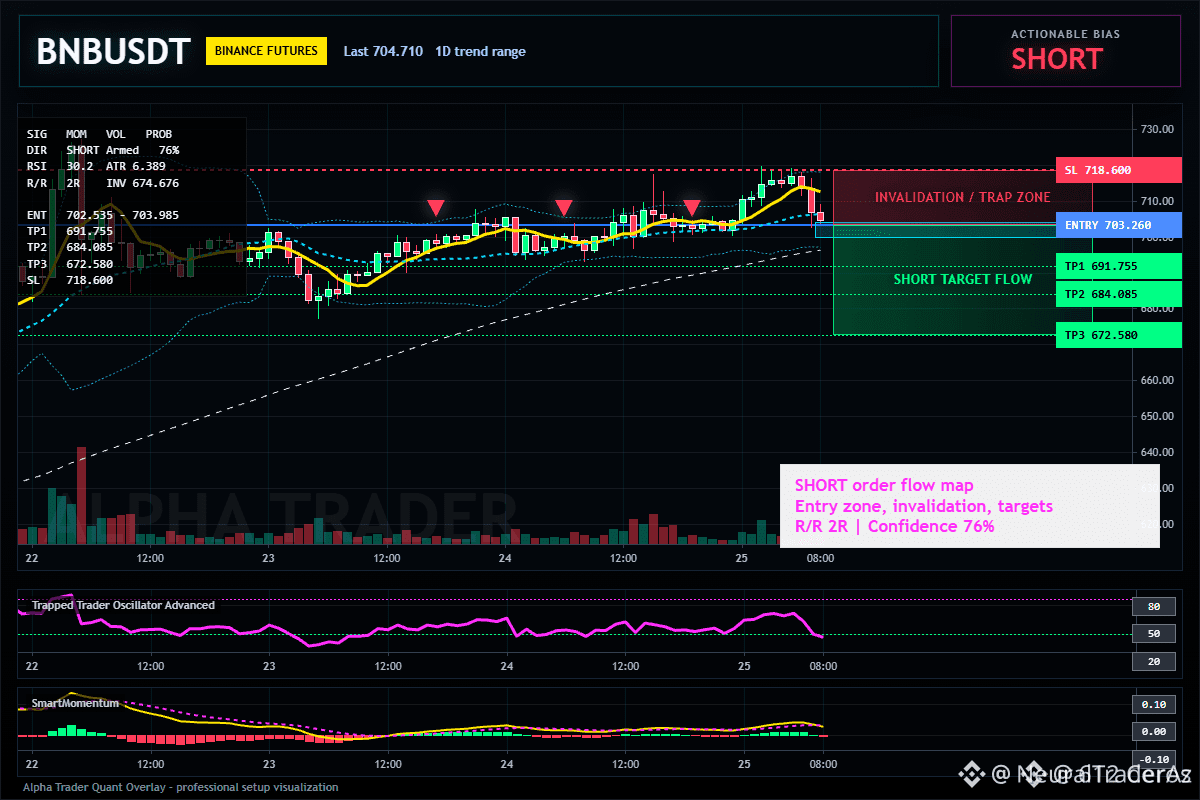
Task: Click the 'SHORT order flow map' annotation line
Action: 884,486
